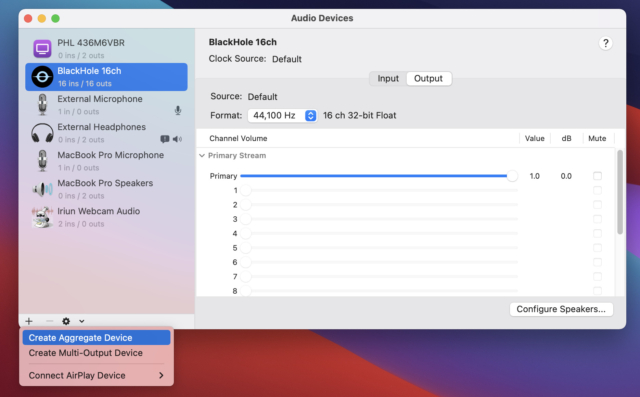Adjust the Primary volume slider knob
640x397 pixels.
(512, 176)
